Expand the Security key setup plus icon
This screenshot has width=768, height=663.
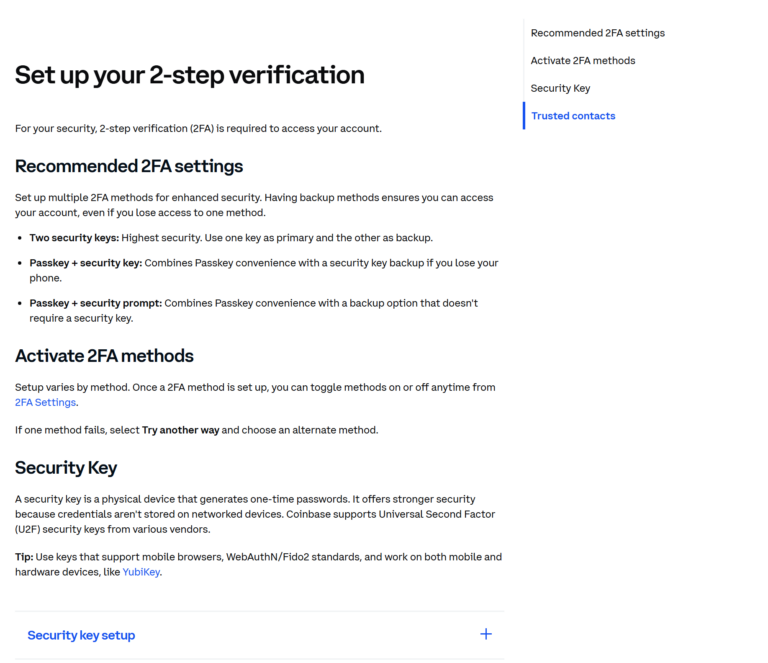(x=486, y=634)
